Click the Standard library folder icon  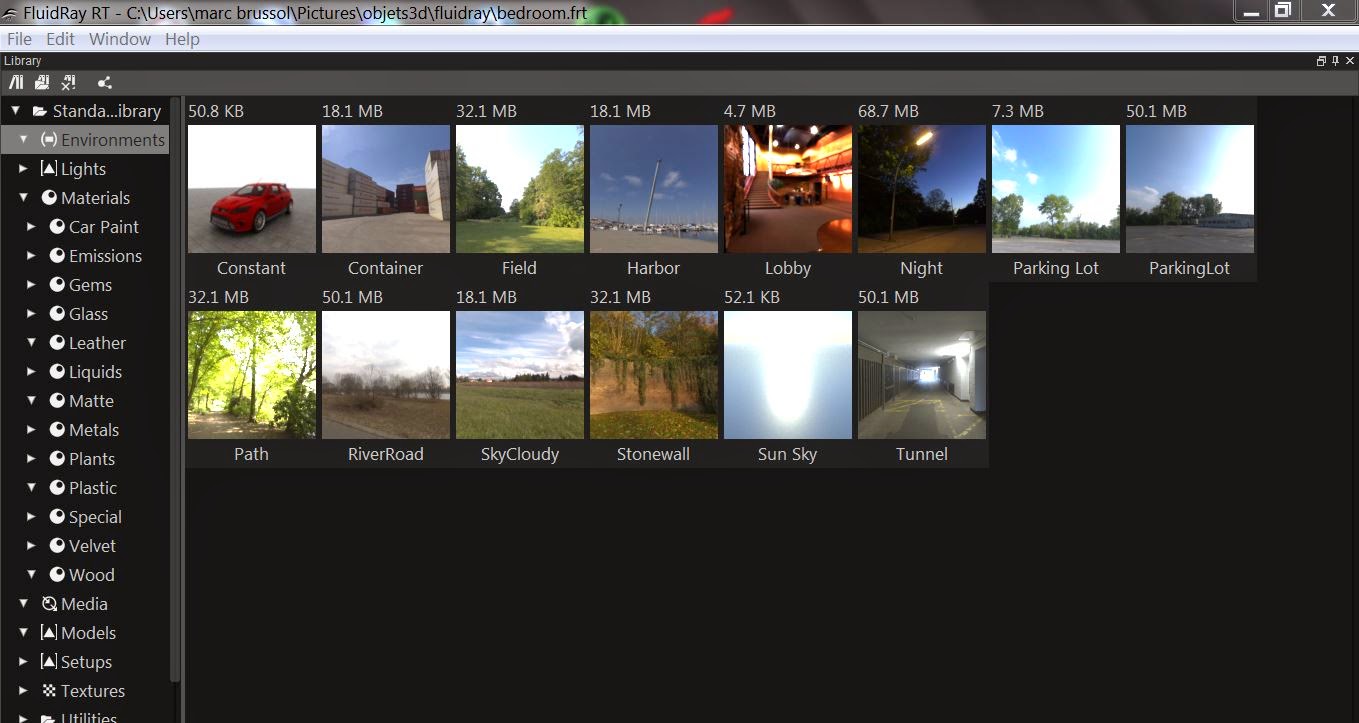coord(40,111)
